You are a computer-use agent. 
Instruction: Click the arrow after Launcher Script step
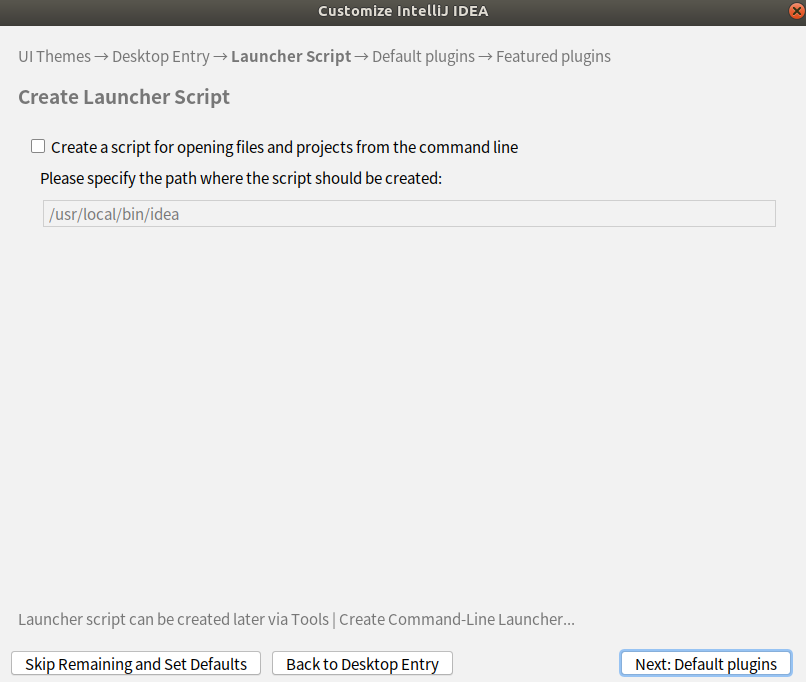point(361,57)
